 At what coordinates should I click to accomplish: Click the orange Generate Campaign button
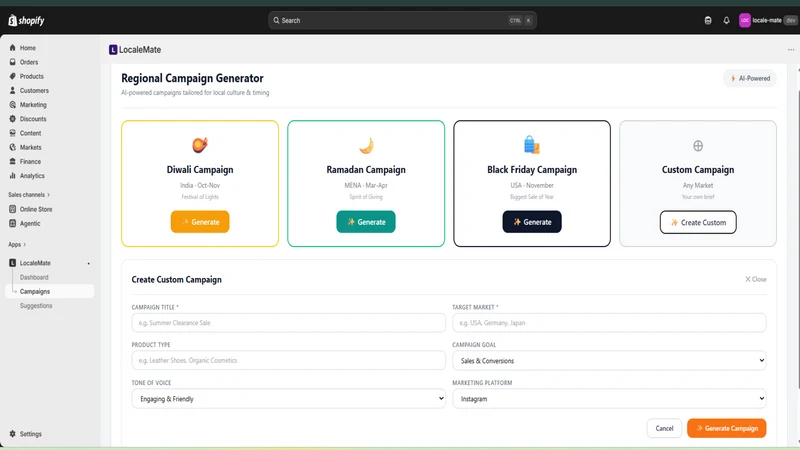click(727, 428)
